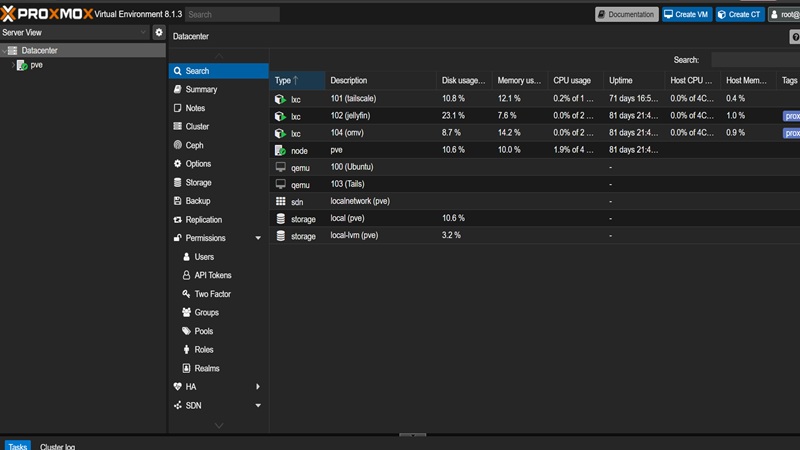This screenshot has width=800, height=450.
Task: Click the HA heartbeat icon
Action: point(178,387)
